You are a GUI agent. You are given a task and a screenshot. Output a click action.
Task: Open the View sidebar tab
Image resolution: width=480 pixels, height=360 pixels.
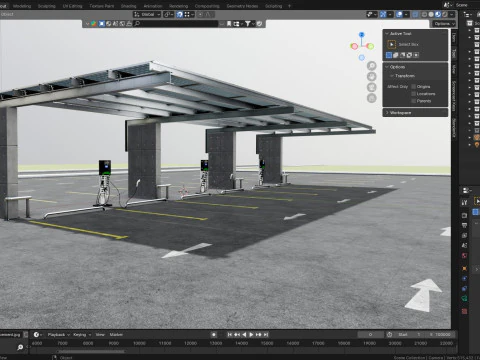pyautogui.click(x=454, y=69)
